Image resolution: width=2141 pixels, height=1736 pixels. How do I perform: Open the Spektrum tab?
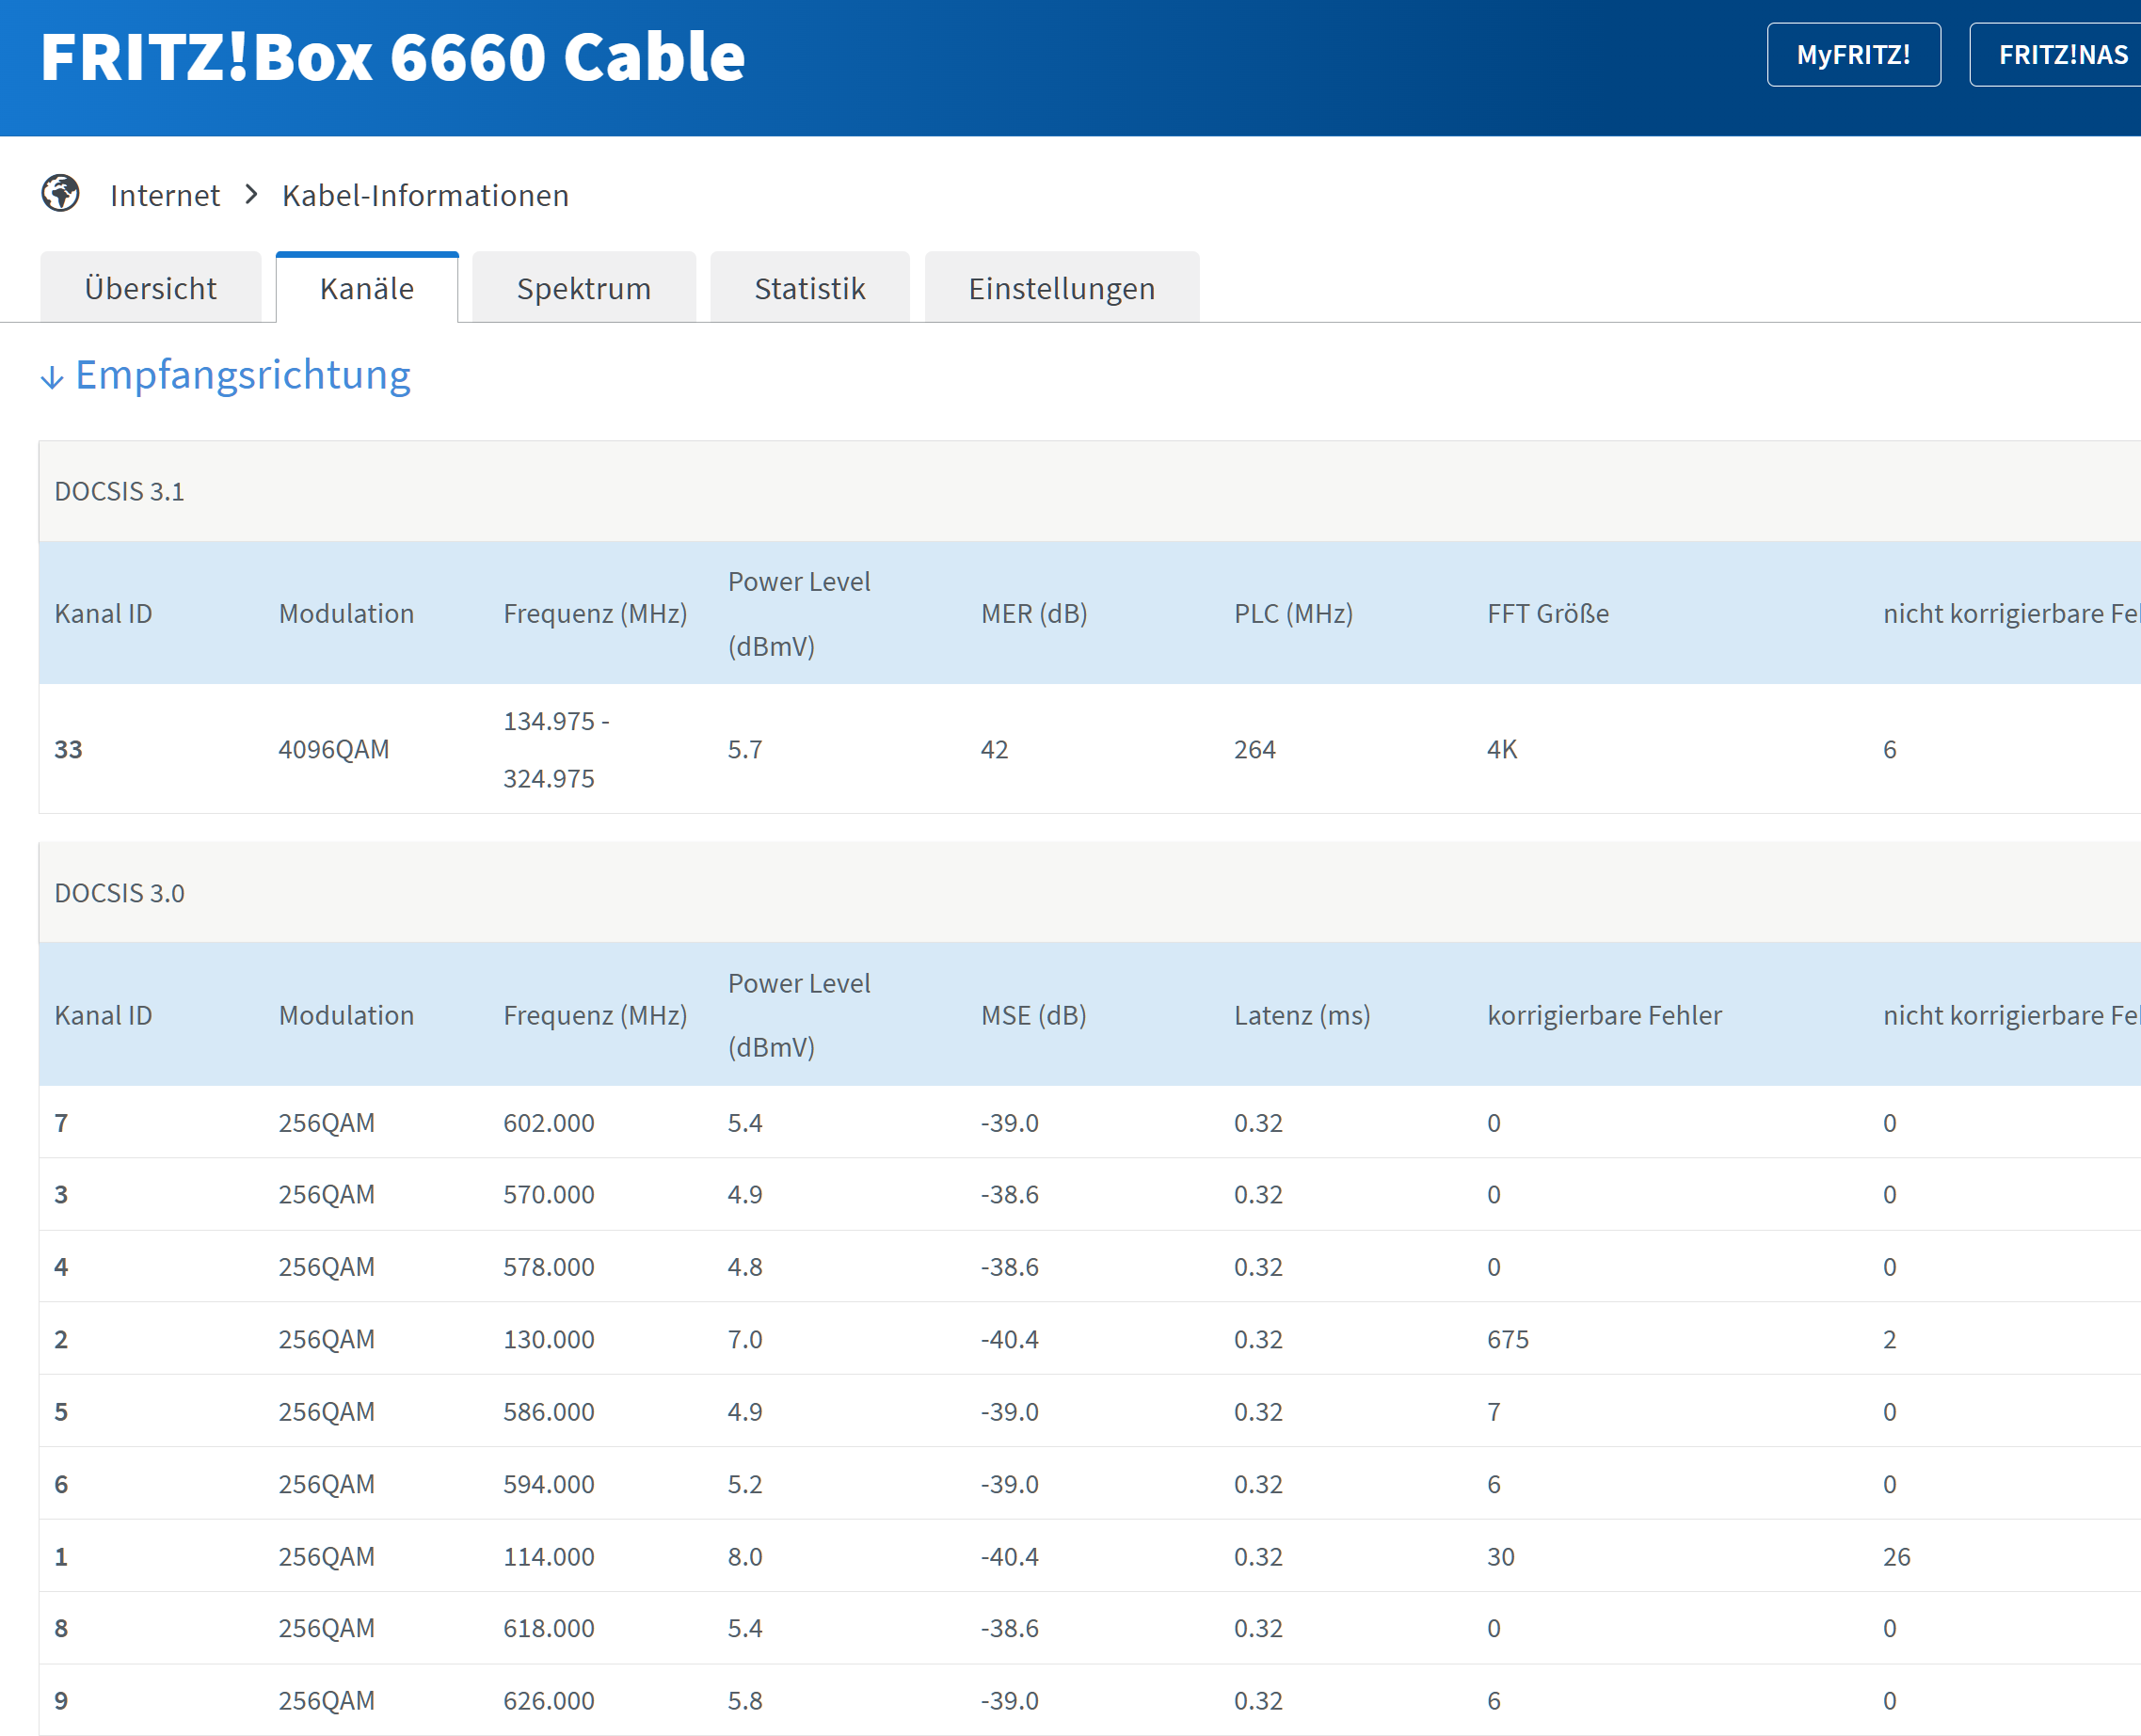pyautogui.click(x=584, y=288)
